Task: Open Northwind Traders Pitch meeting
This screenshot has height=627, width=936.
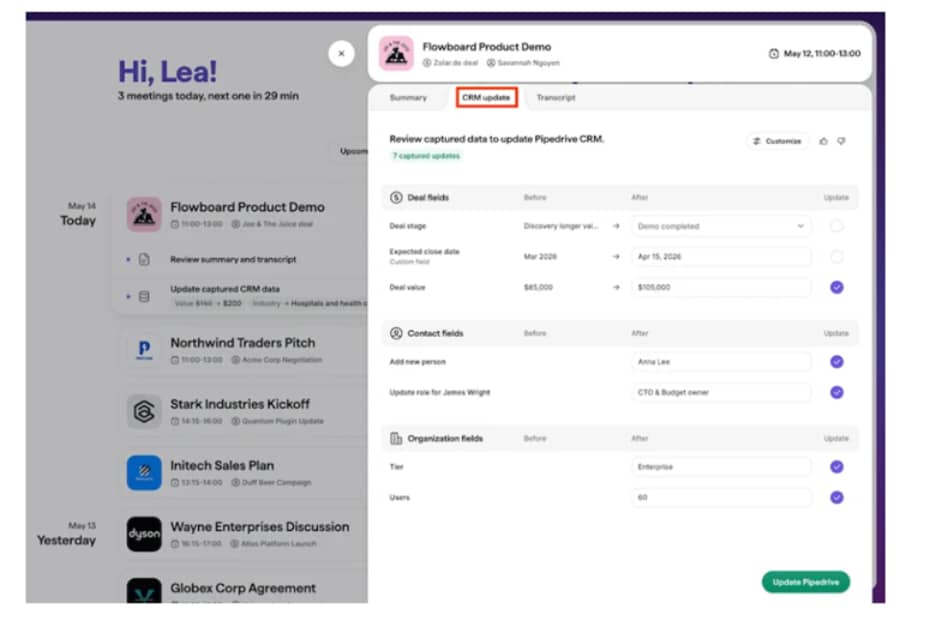Action: pos(242,343)
